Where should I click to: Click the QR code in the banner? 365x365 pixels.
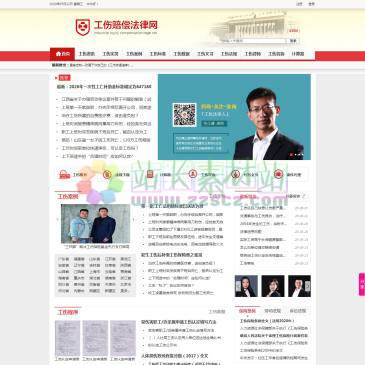pos(184,115)
